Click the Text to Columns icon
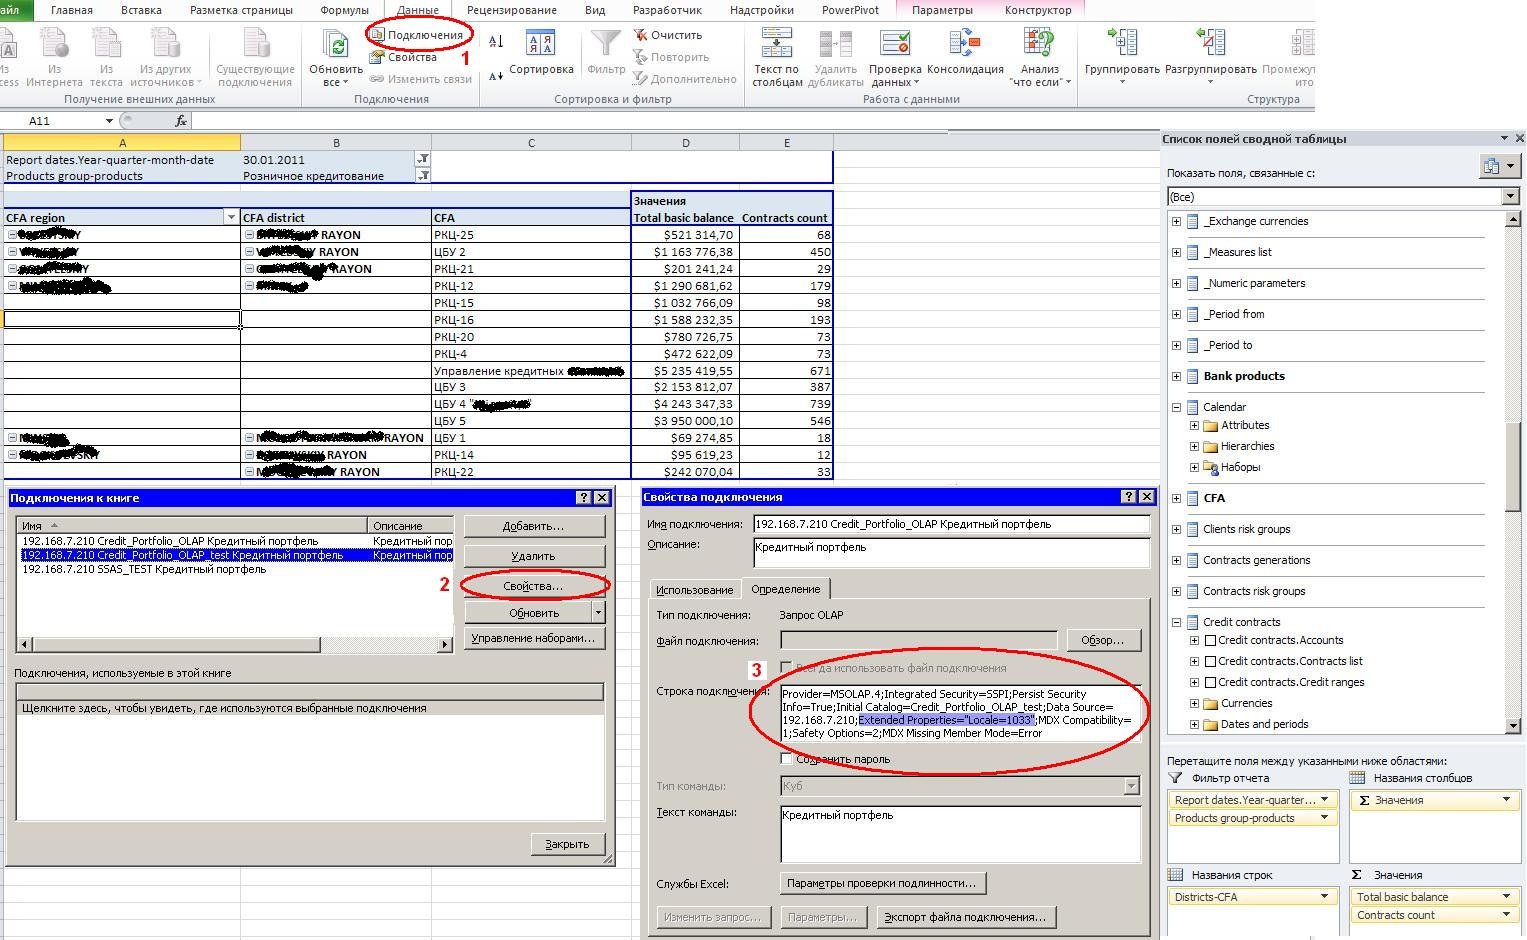The image size is (1527, 940). (x=777, y=44)
